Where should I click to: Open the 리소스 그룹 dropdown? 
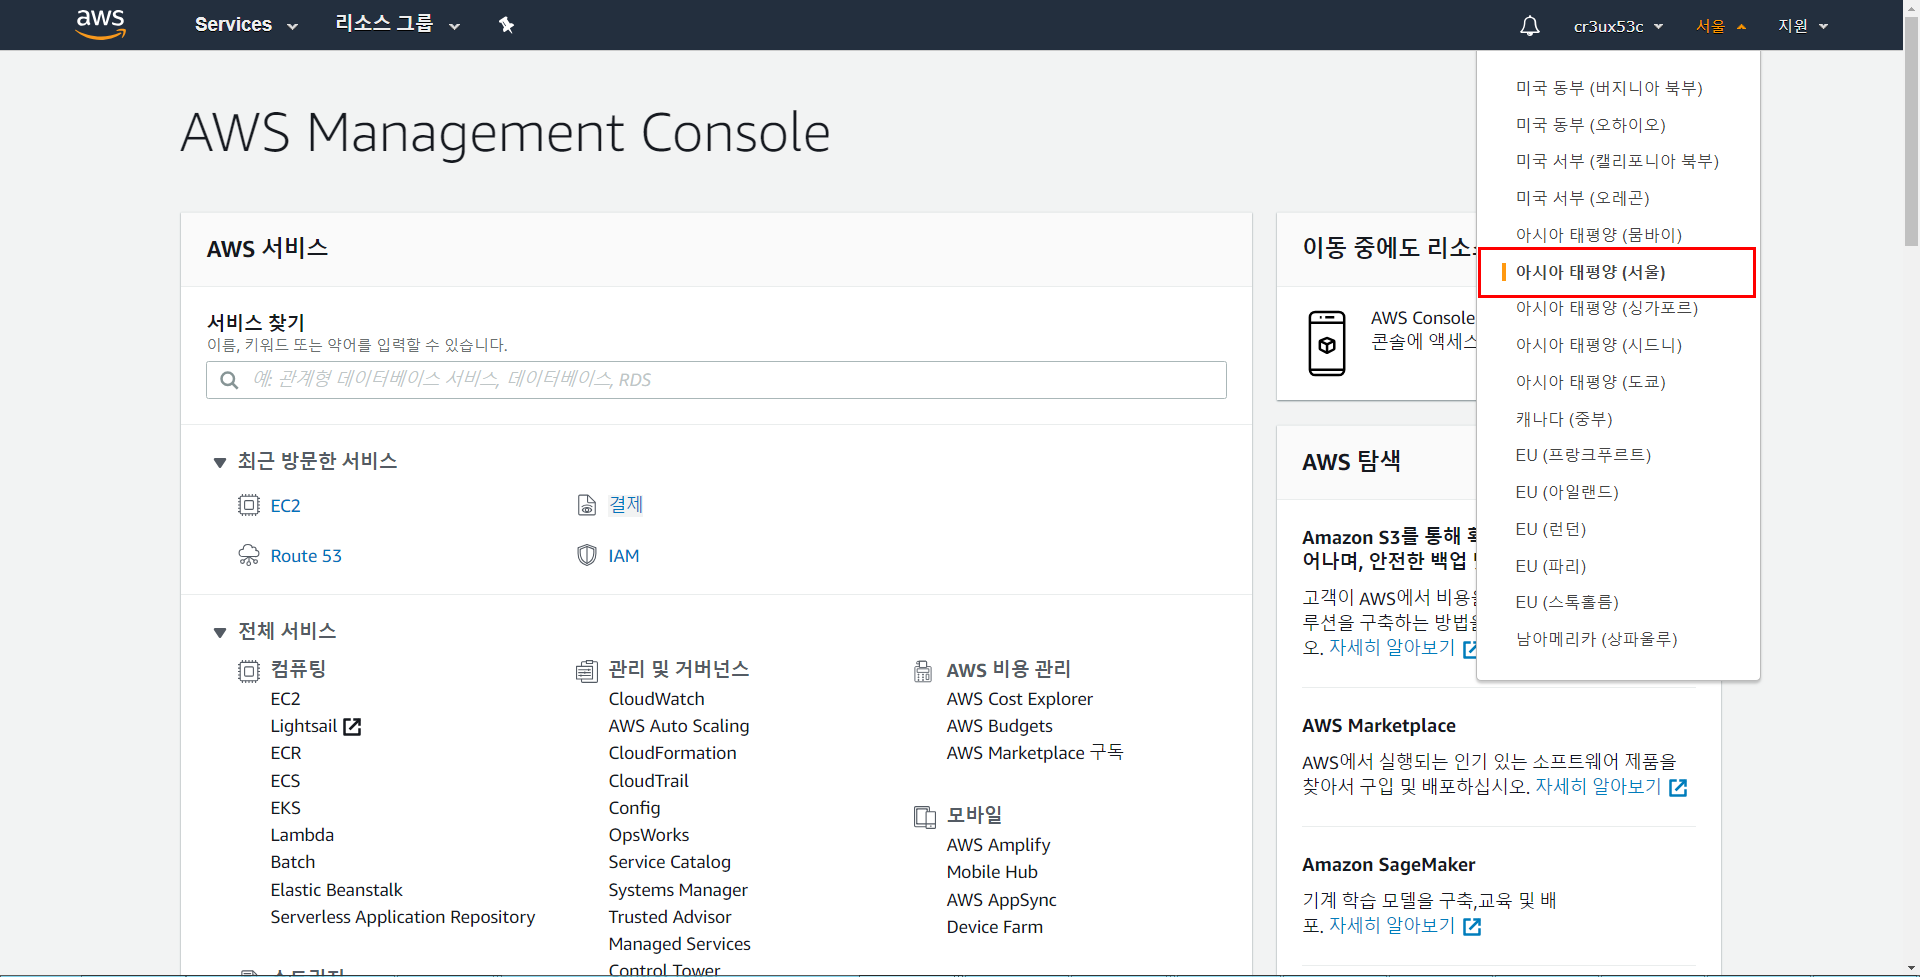point(397,25)
